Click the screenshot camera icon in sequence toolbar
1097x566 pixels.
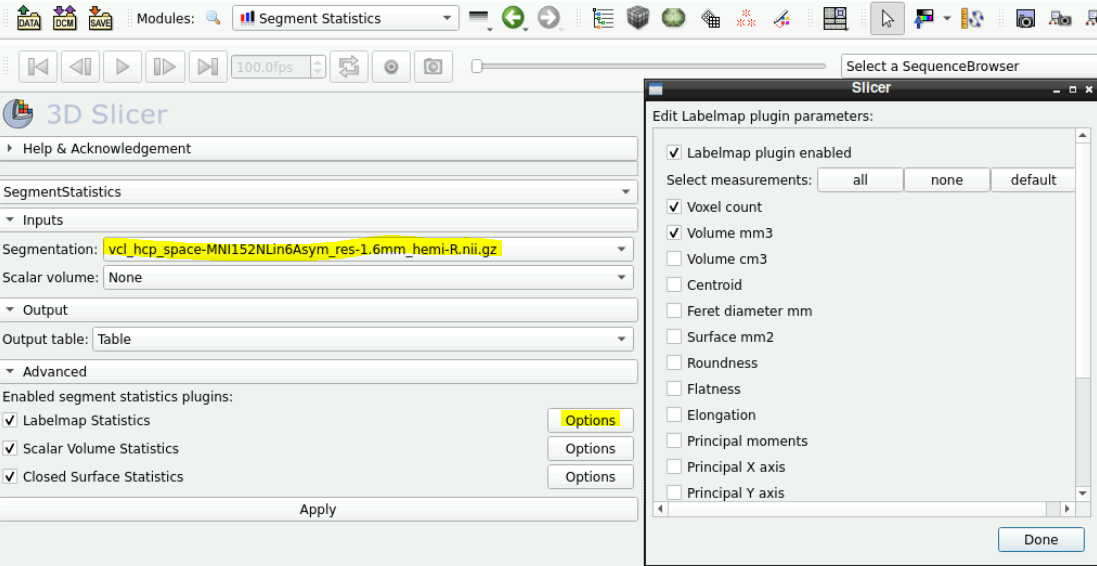433,67
